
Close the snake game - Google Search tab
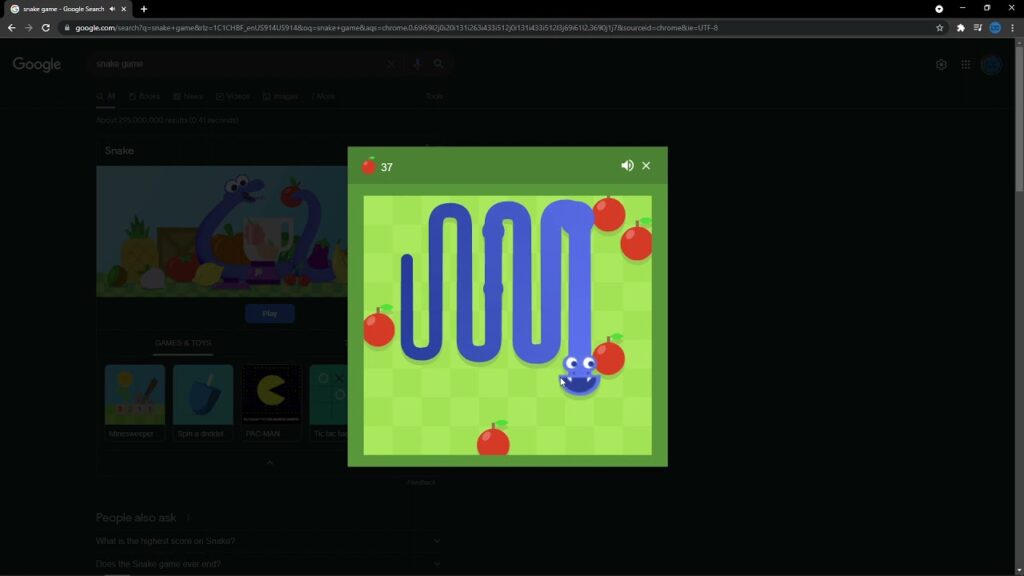(x=123, y=9)
